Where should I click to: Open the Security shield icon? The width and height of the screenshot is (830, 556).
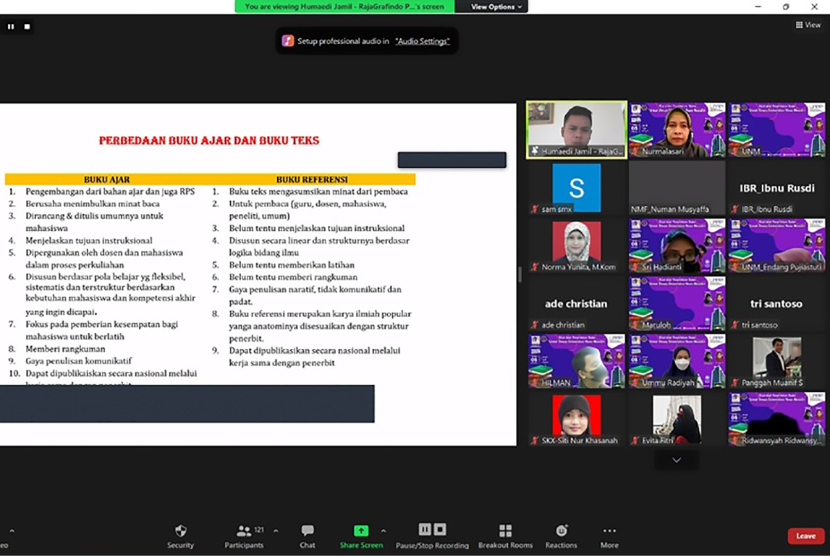click(x=181, y=531)
